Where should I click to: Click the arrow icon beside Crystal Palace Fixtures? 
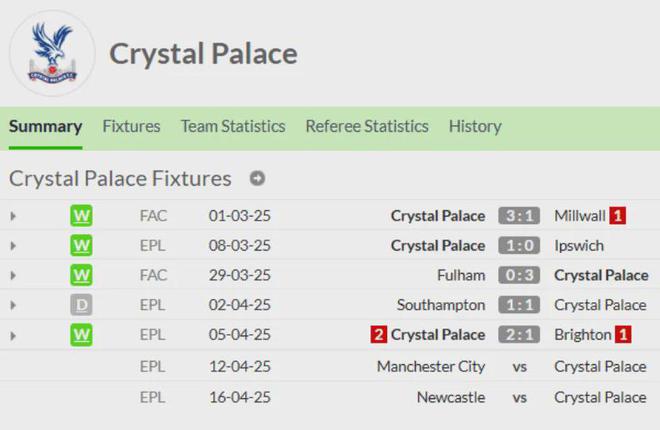[x=257, y=179]
